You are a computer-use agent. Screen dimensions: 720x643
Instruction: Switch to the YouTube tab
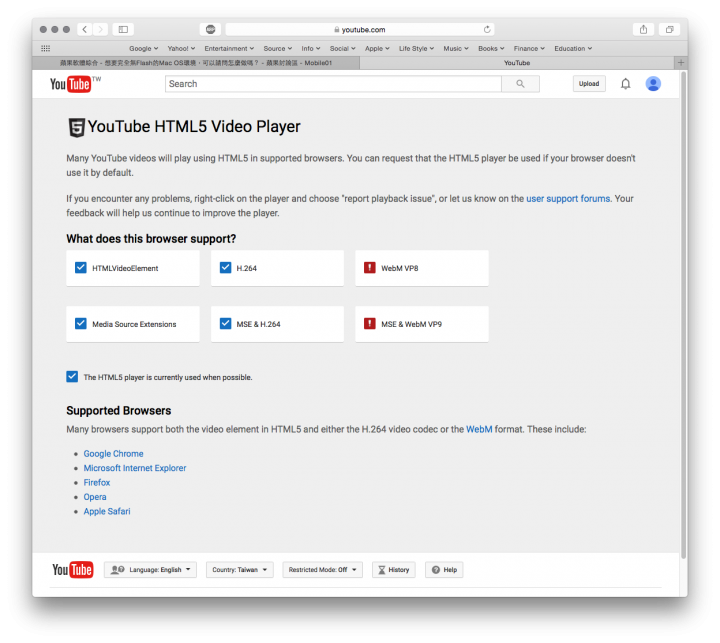click(517, 63)
